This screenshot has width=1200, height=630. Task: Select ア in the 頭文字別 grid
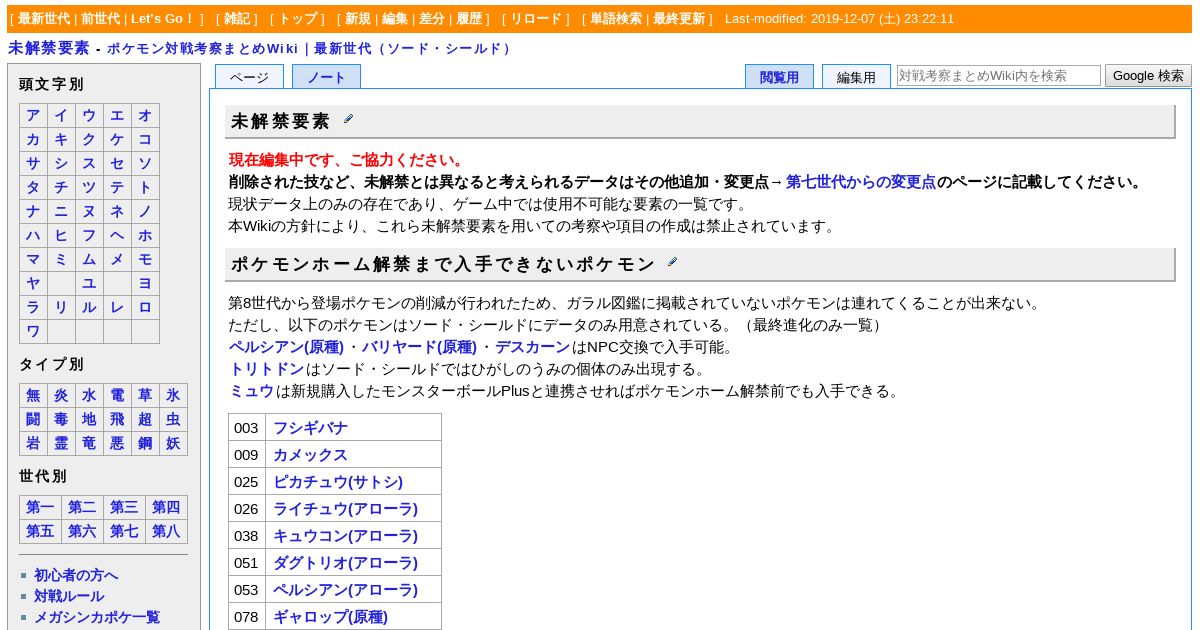[x=33, y=115]
